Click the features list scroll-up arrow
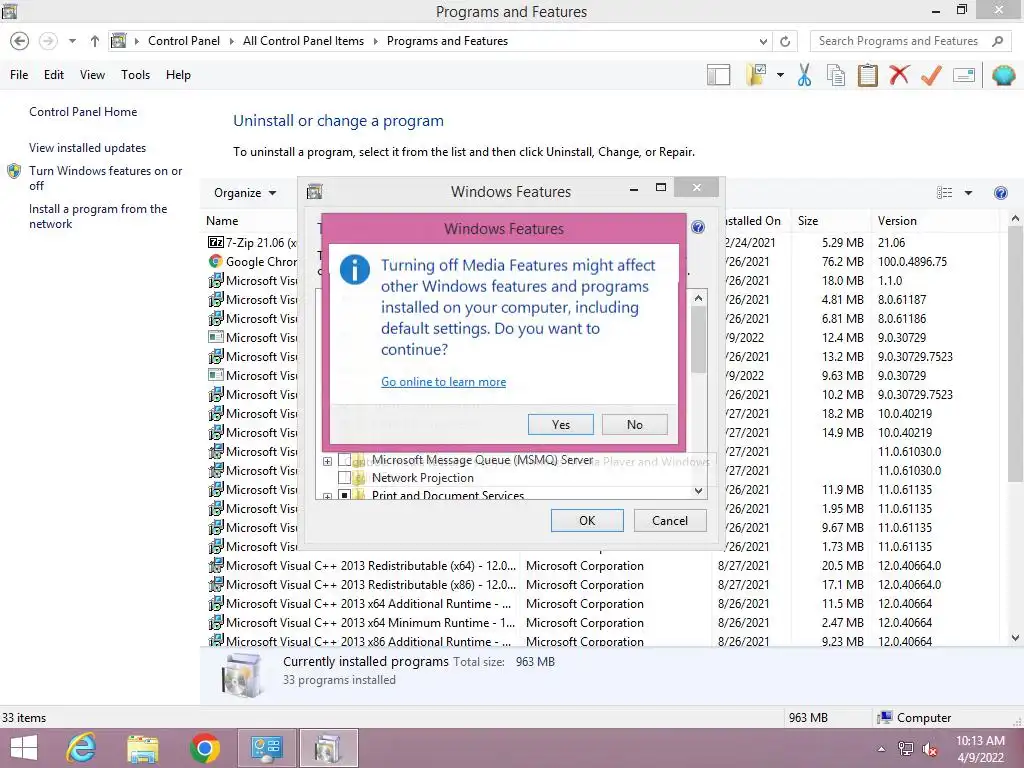The height and width of the screenshot is (768, 1024). tap(699, 298)
